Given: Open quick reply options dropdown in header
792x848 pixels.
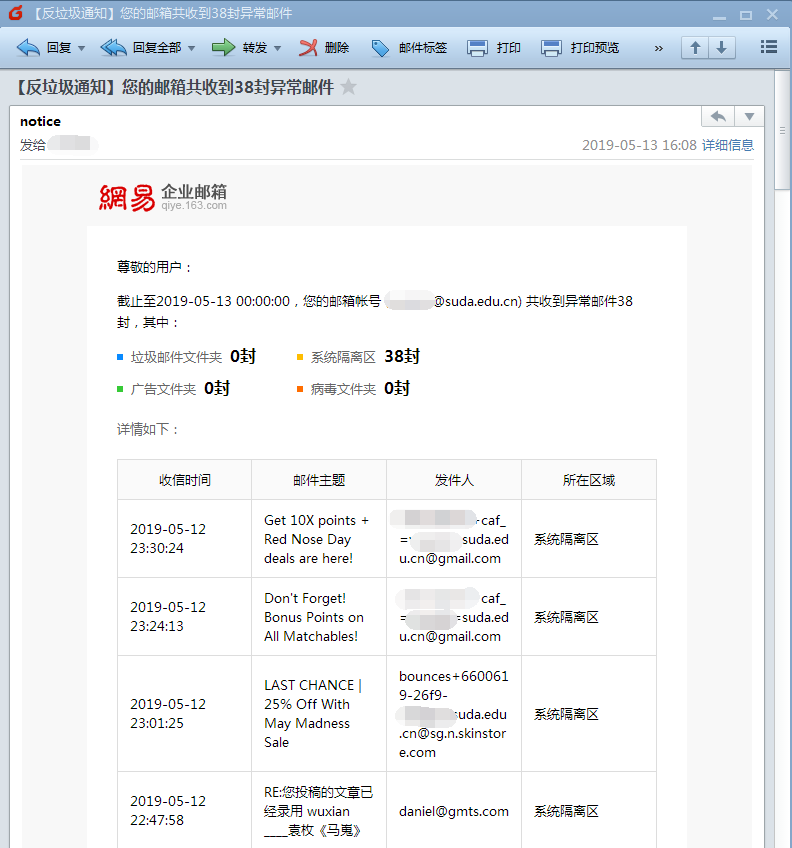Looking at the screenshot, I should tap(749, 117).
